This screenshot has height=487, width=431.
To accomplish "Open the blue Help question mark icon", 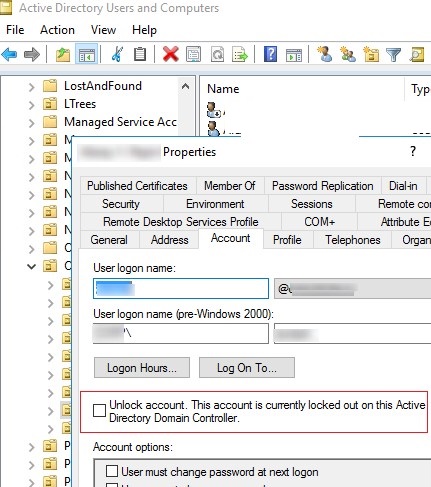I will tap(270, 54).
